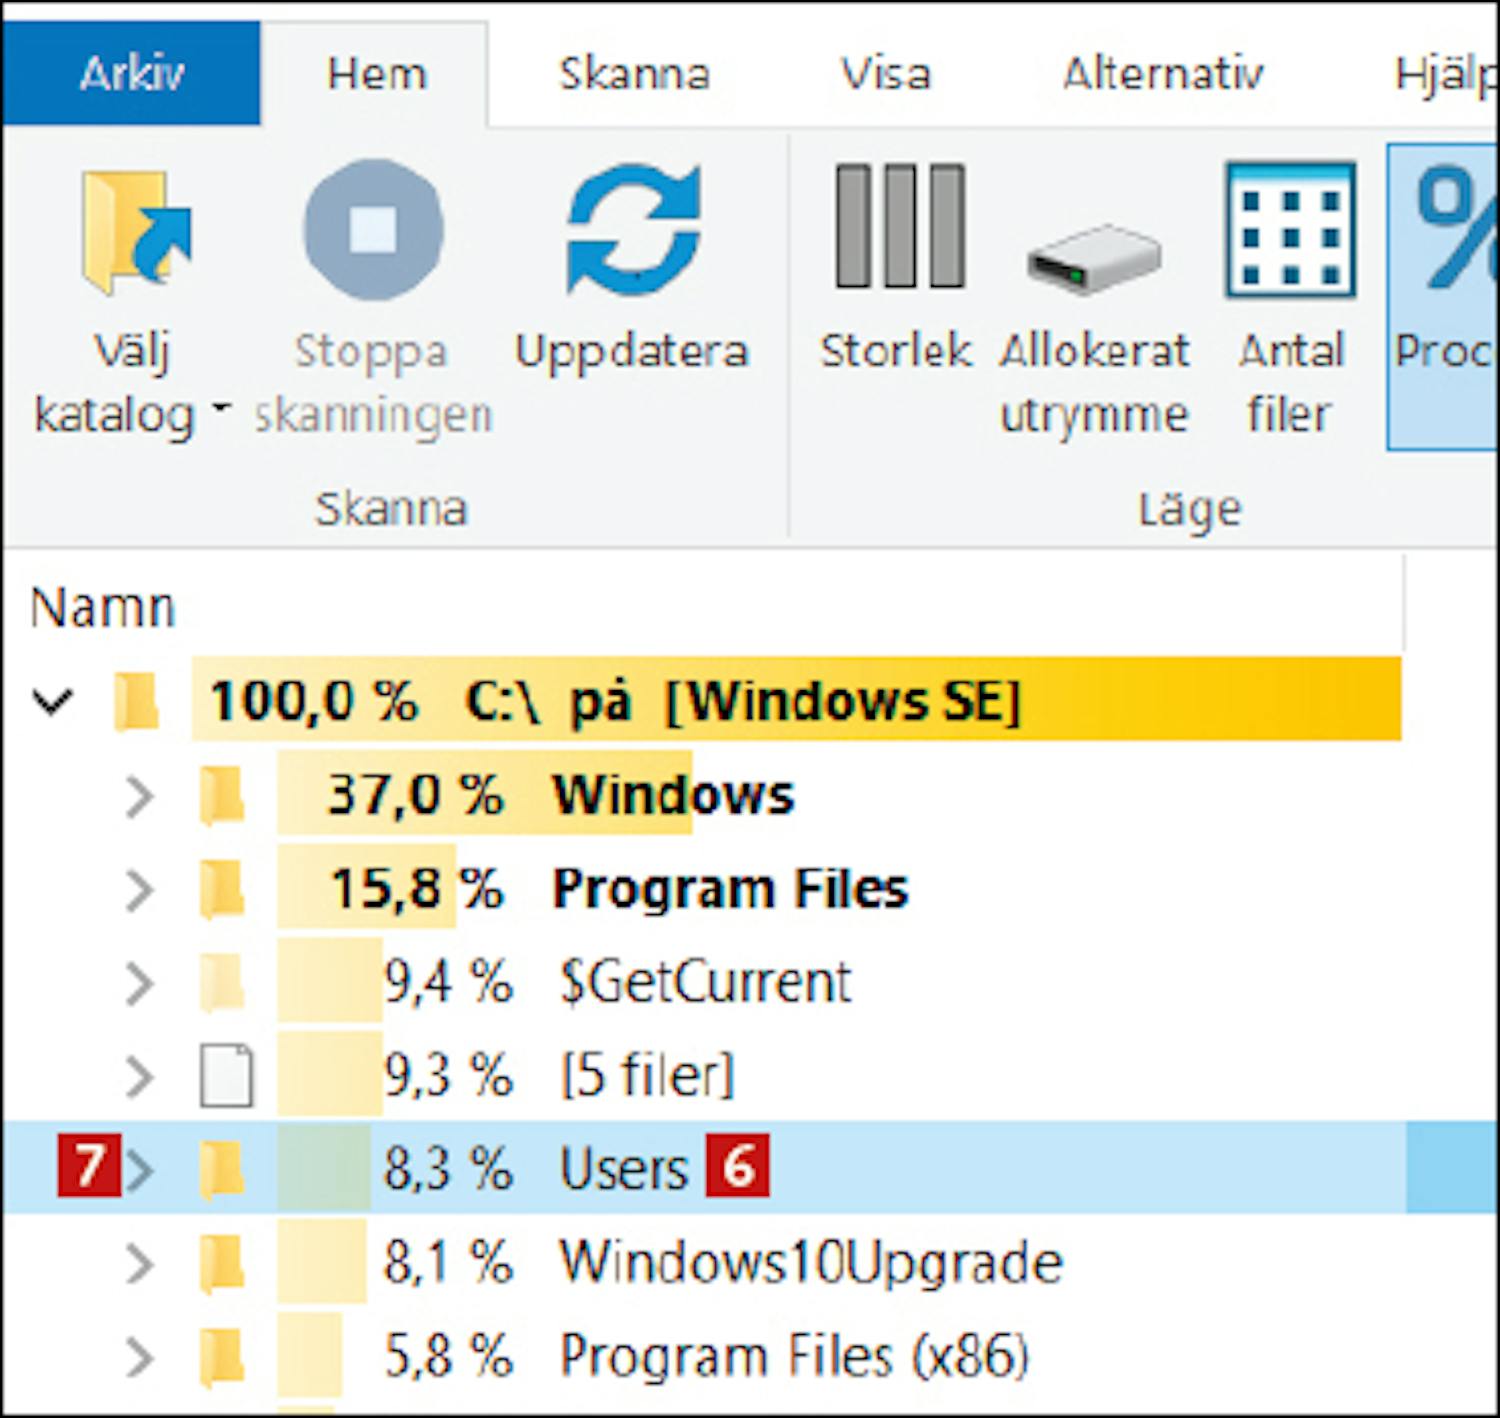The height and width of the screenshot is (1418, 1500).
Task: Click the Stoppa skanningen stop icon
Action: point(373,229)
